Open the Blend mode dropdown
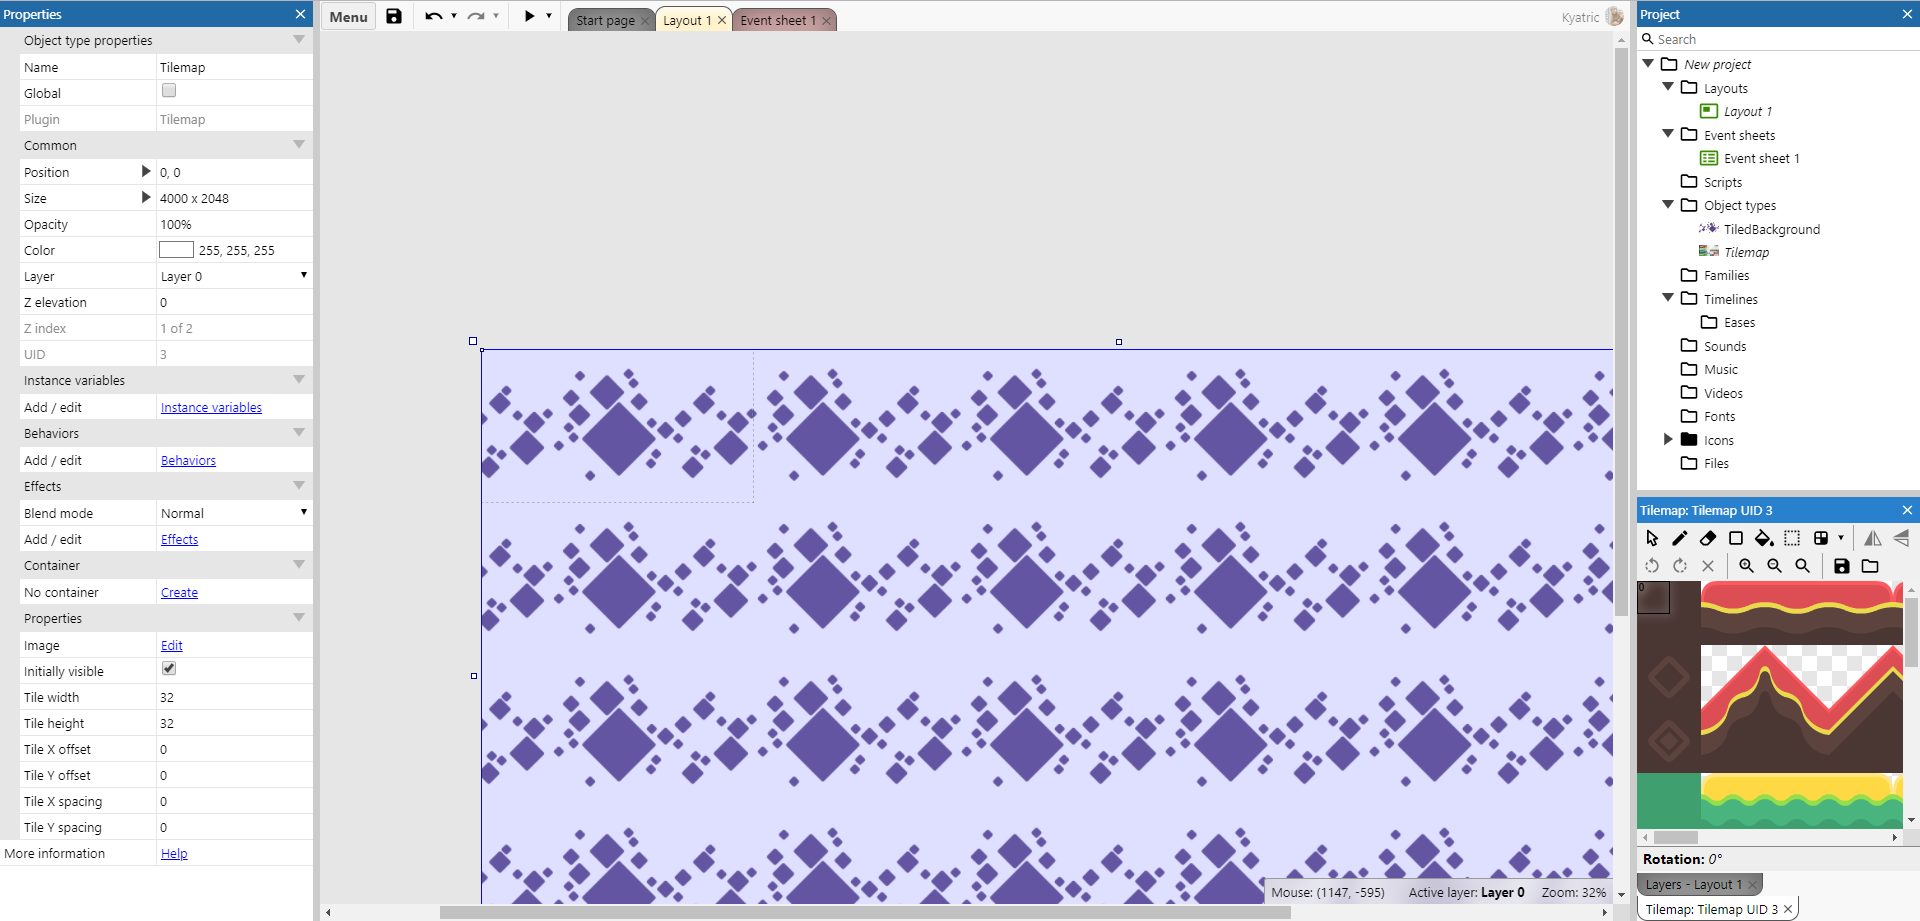1920x921 pixels. click(234, 513)
